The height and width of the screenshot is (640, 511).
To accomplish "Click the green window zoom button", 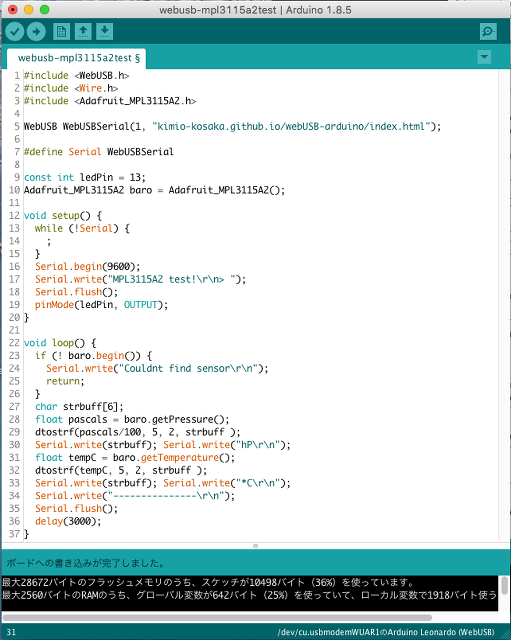I will (x=45, y=9).
